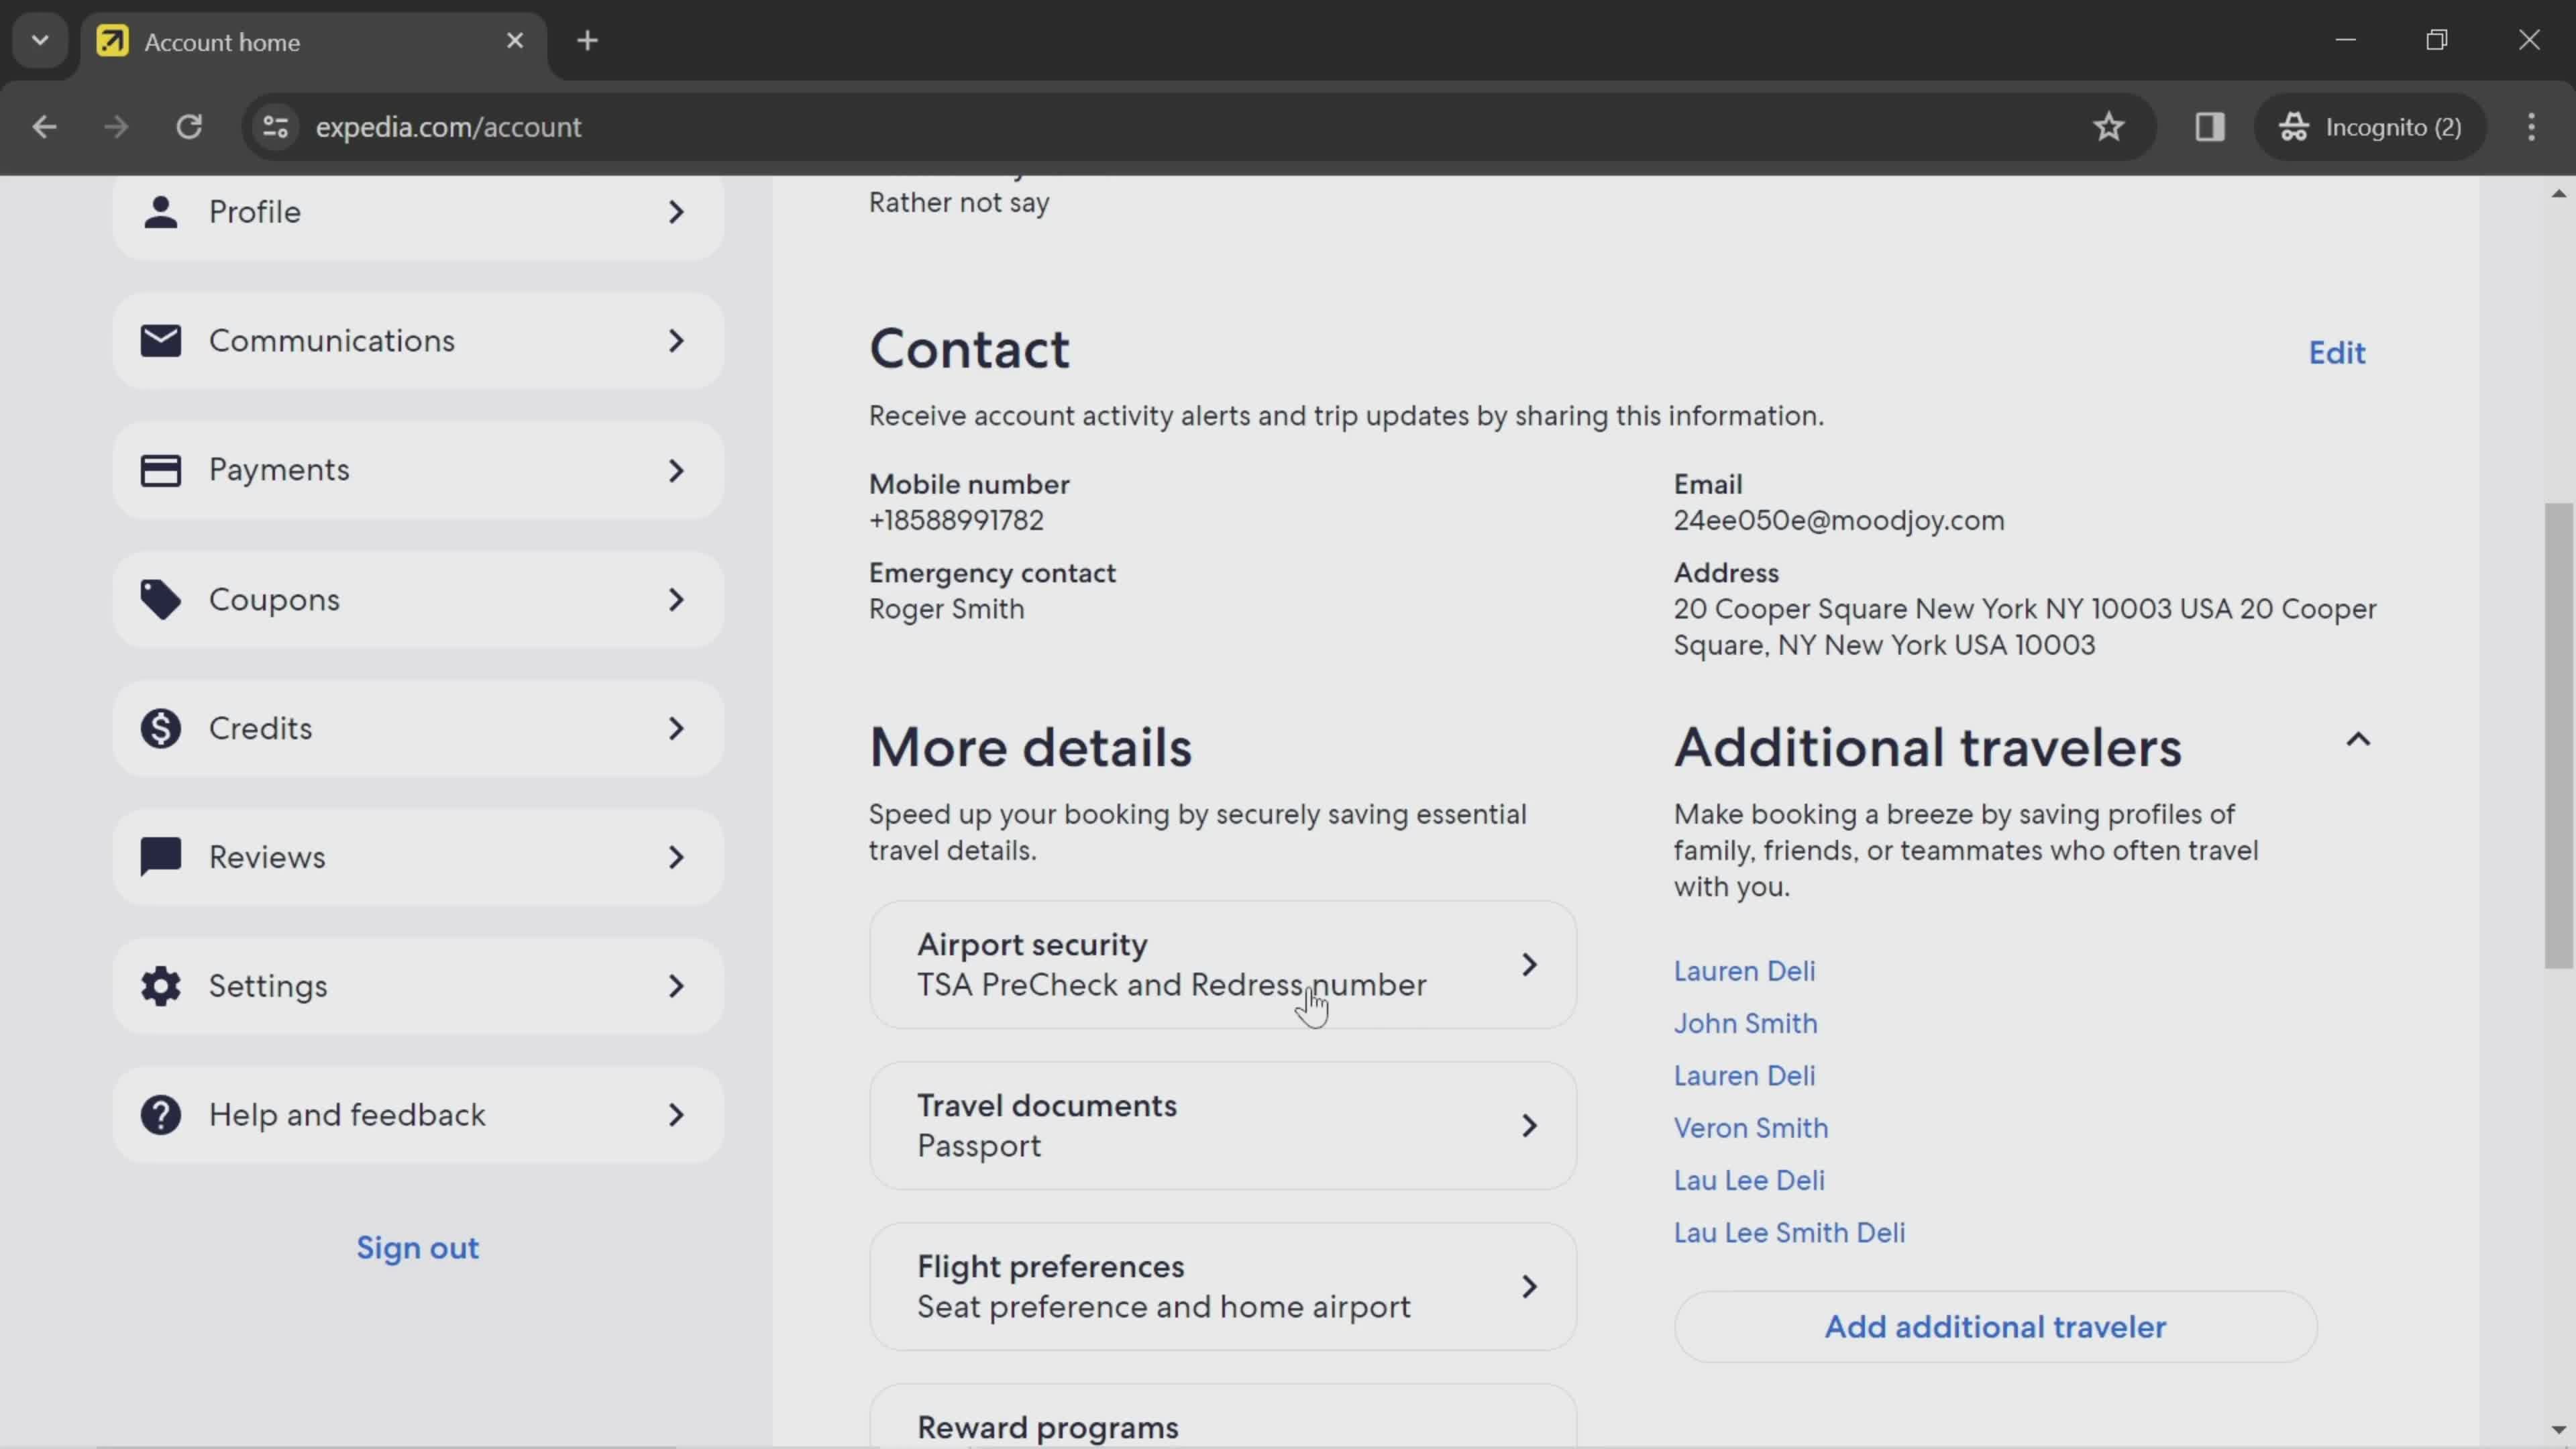Image resolution: width=2576 pixels, height=1449 pixels.
Task: Select Lauren Deli traveler profile
Action: coord(1743,969)
